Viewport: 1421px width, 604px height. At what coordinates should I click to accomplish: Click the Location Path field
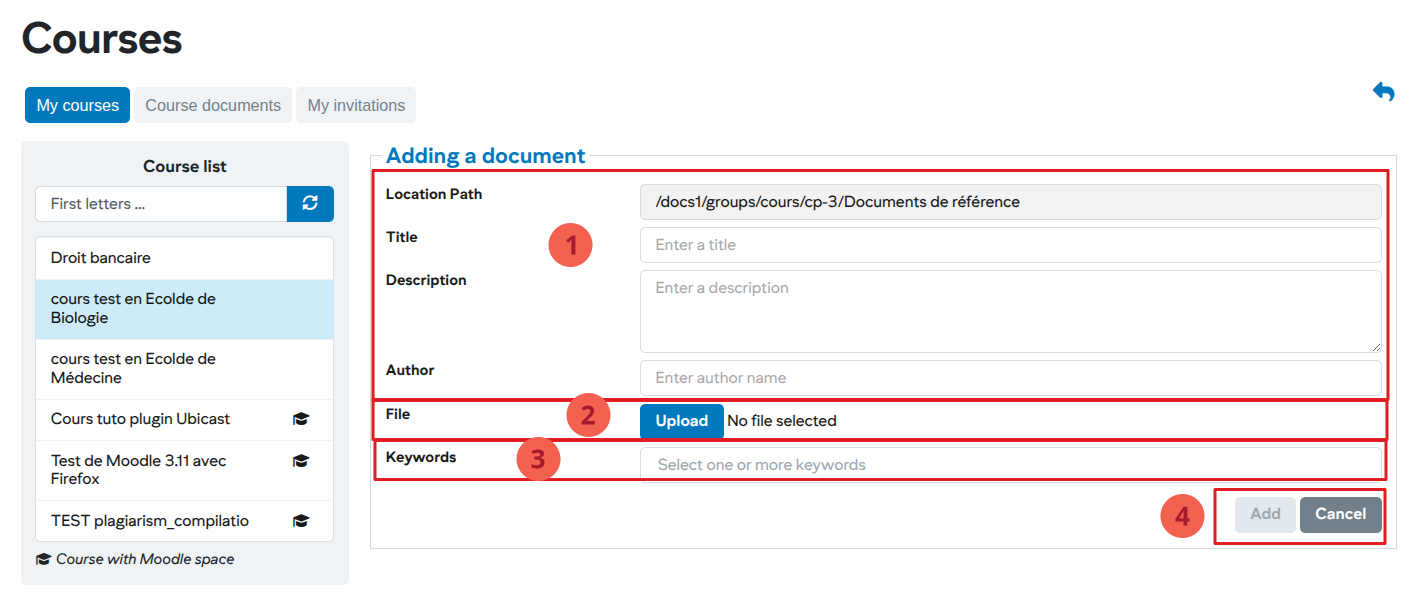point(1010,202)
